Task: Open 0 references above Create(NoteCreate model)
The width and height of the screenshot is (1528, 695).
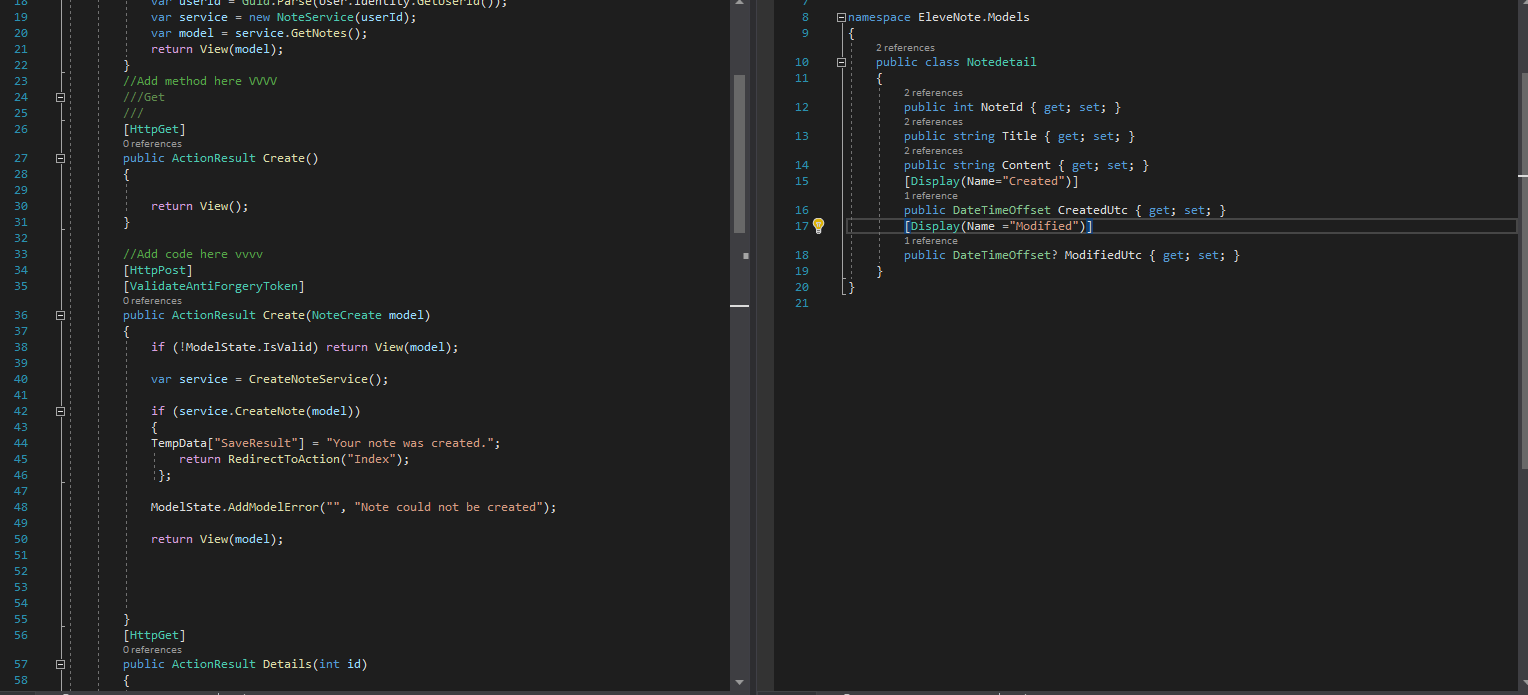Action: click(152, 301)
